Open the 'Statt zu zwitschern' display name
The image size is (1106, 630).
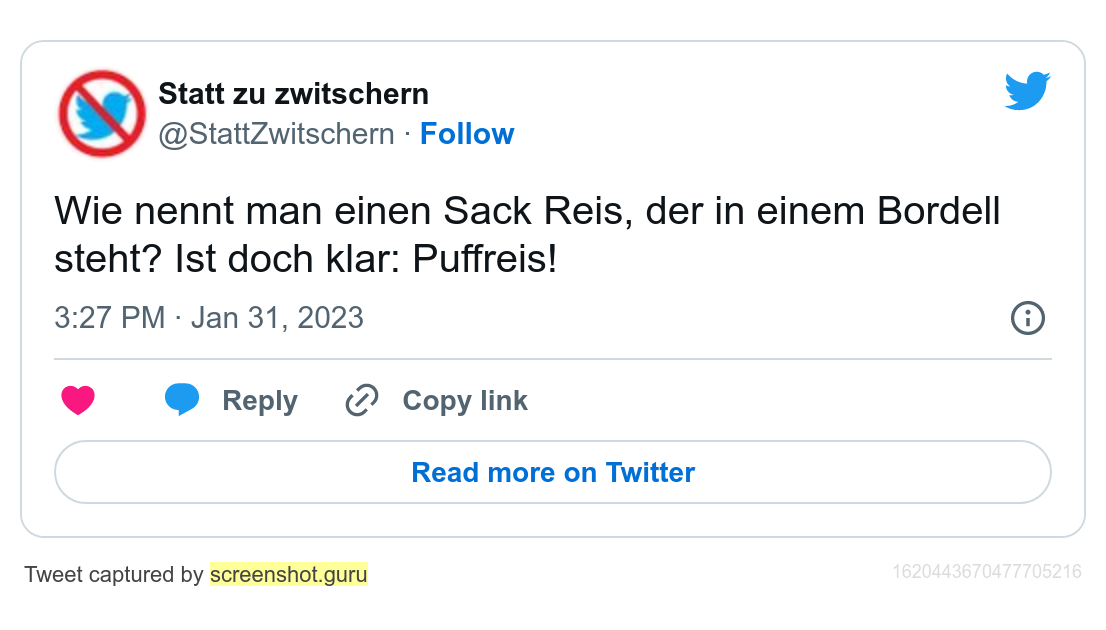tap(293, 94)
